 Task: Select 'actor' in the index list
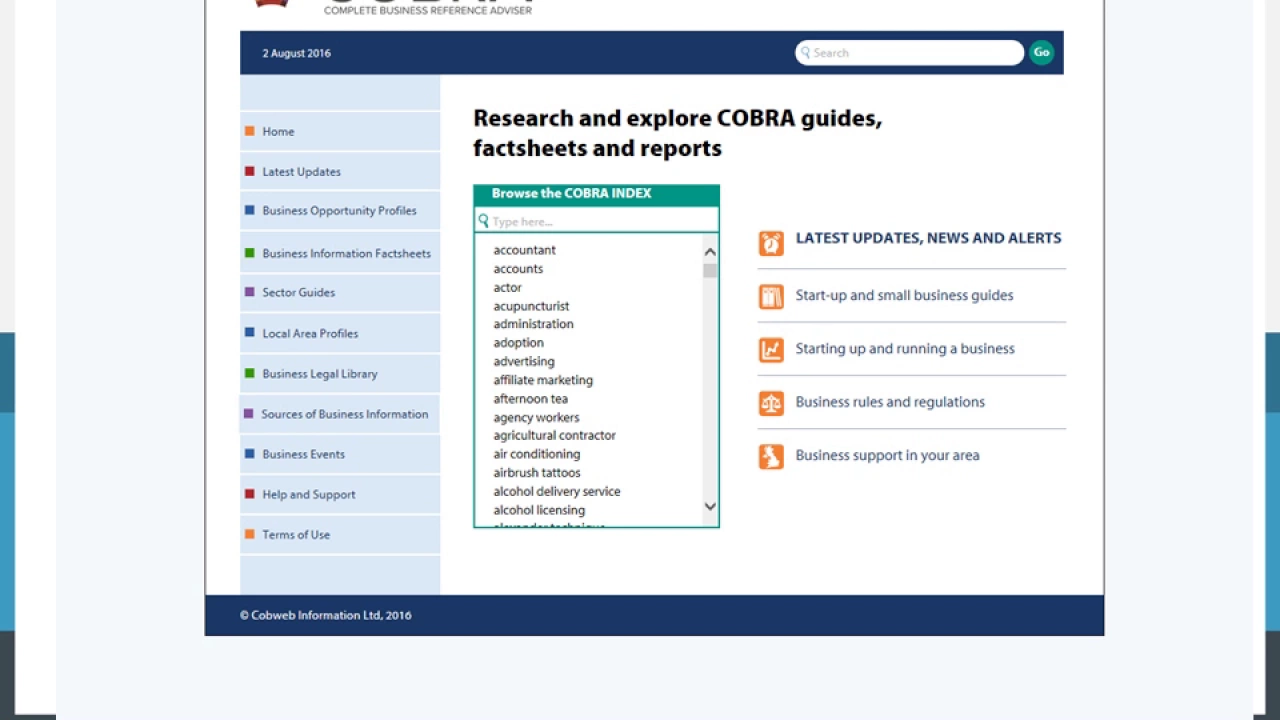pos(507,288)
